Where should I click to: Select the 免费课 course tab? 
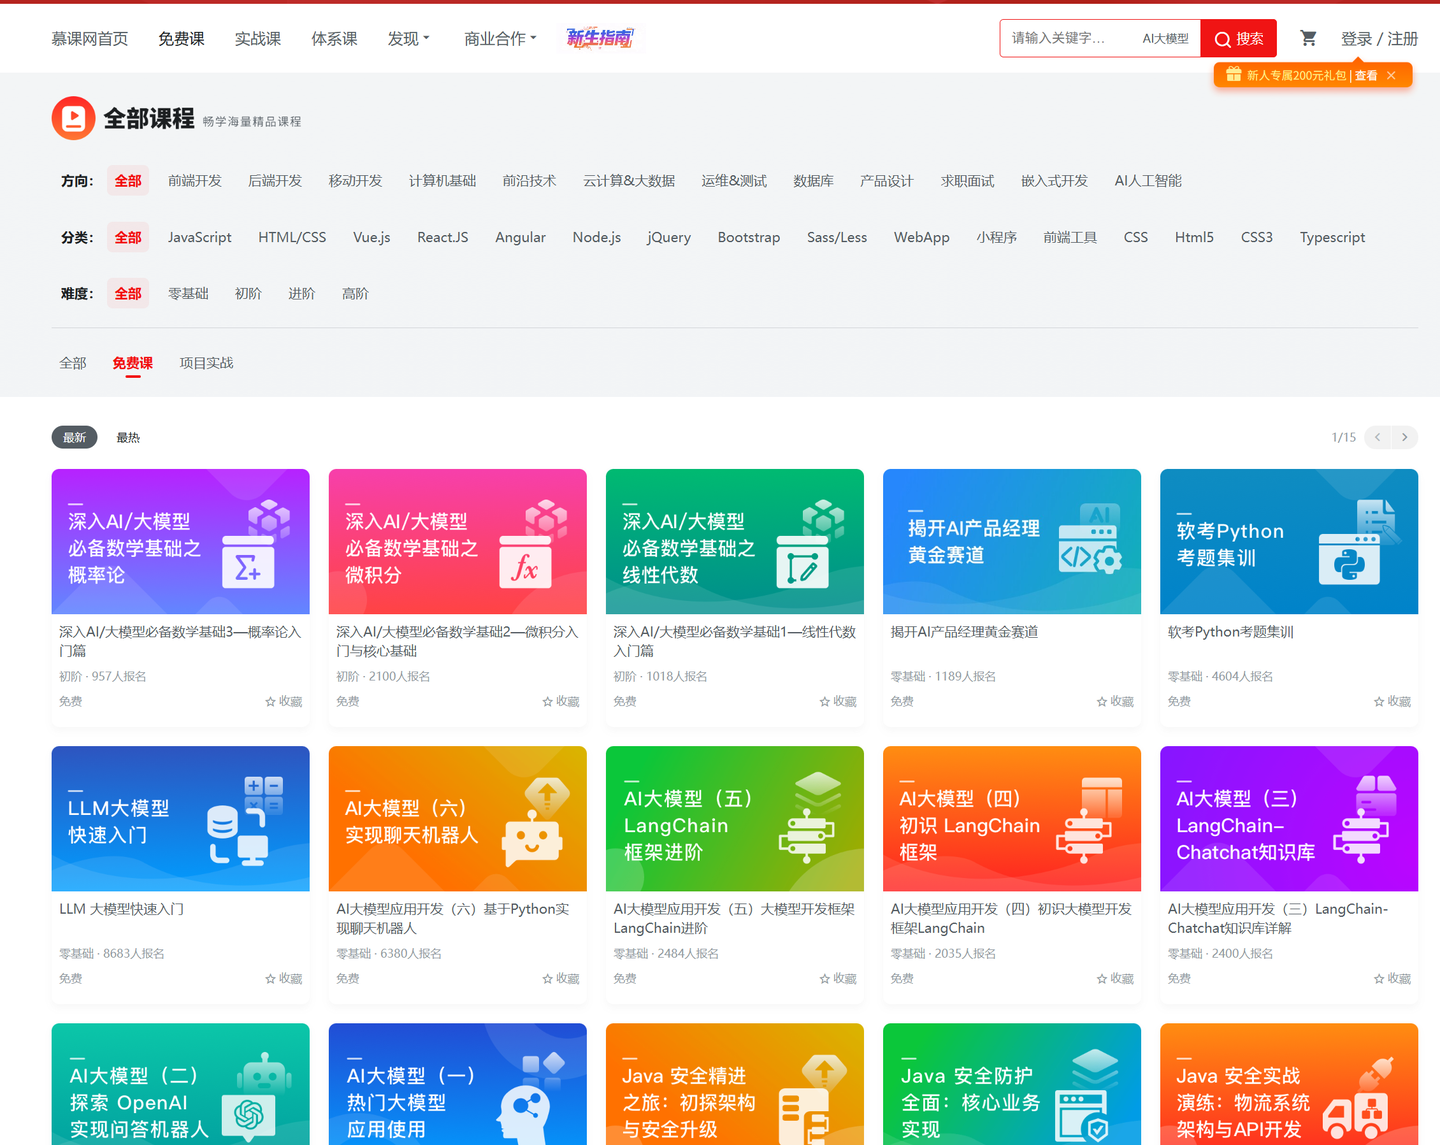tap(133, 363)
